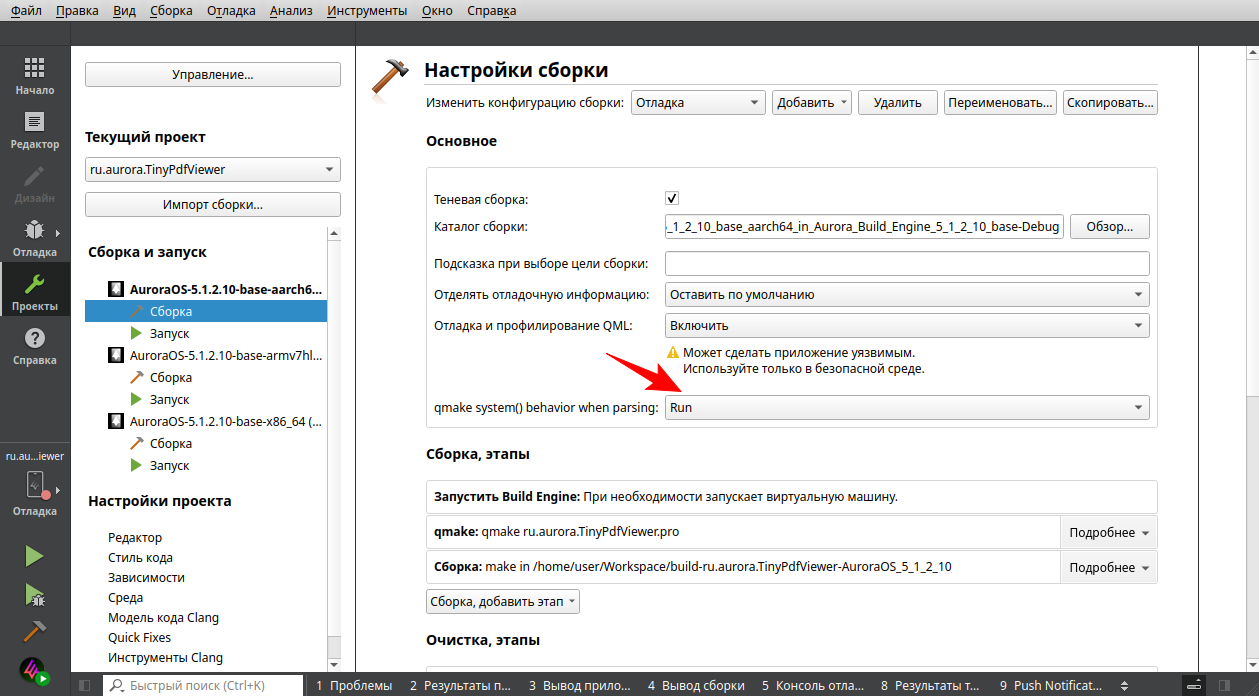This screenshot has height=696, width=1259.
Task: Uncheck Теневая сборка
Action: point(671,198)
